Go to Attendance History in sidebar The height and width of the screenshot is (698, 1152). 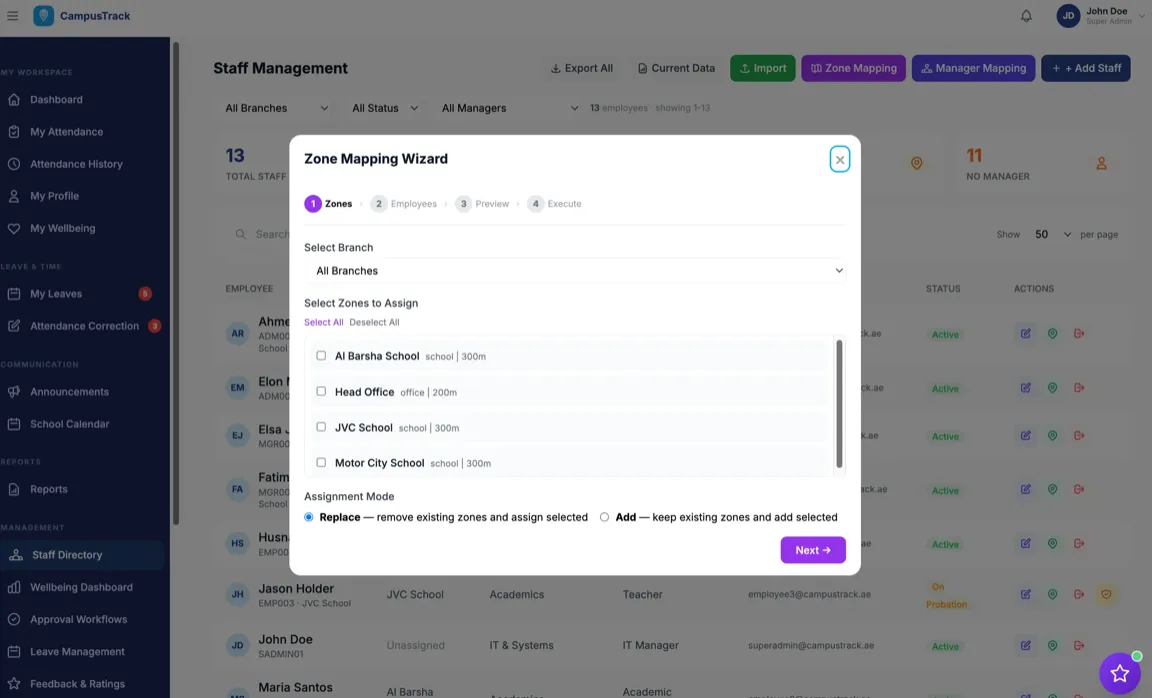(76, 164)
